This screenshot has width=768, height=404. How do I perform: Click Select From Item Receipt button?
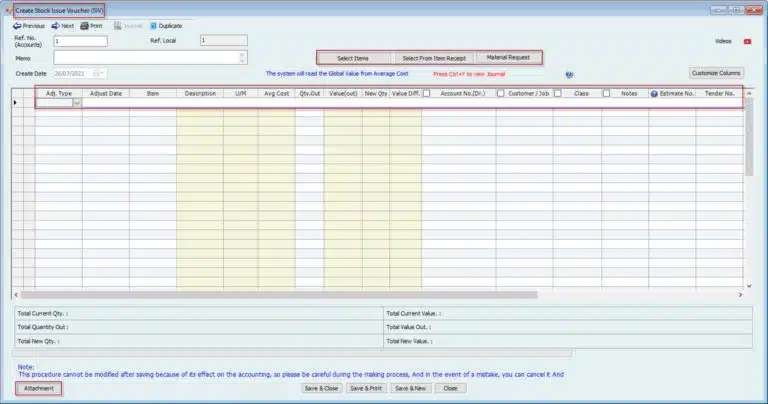(434, 58)
